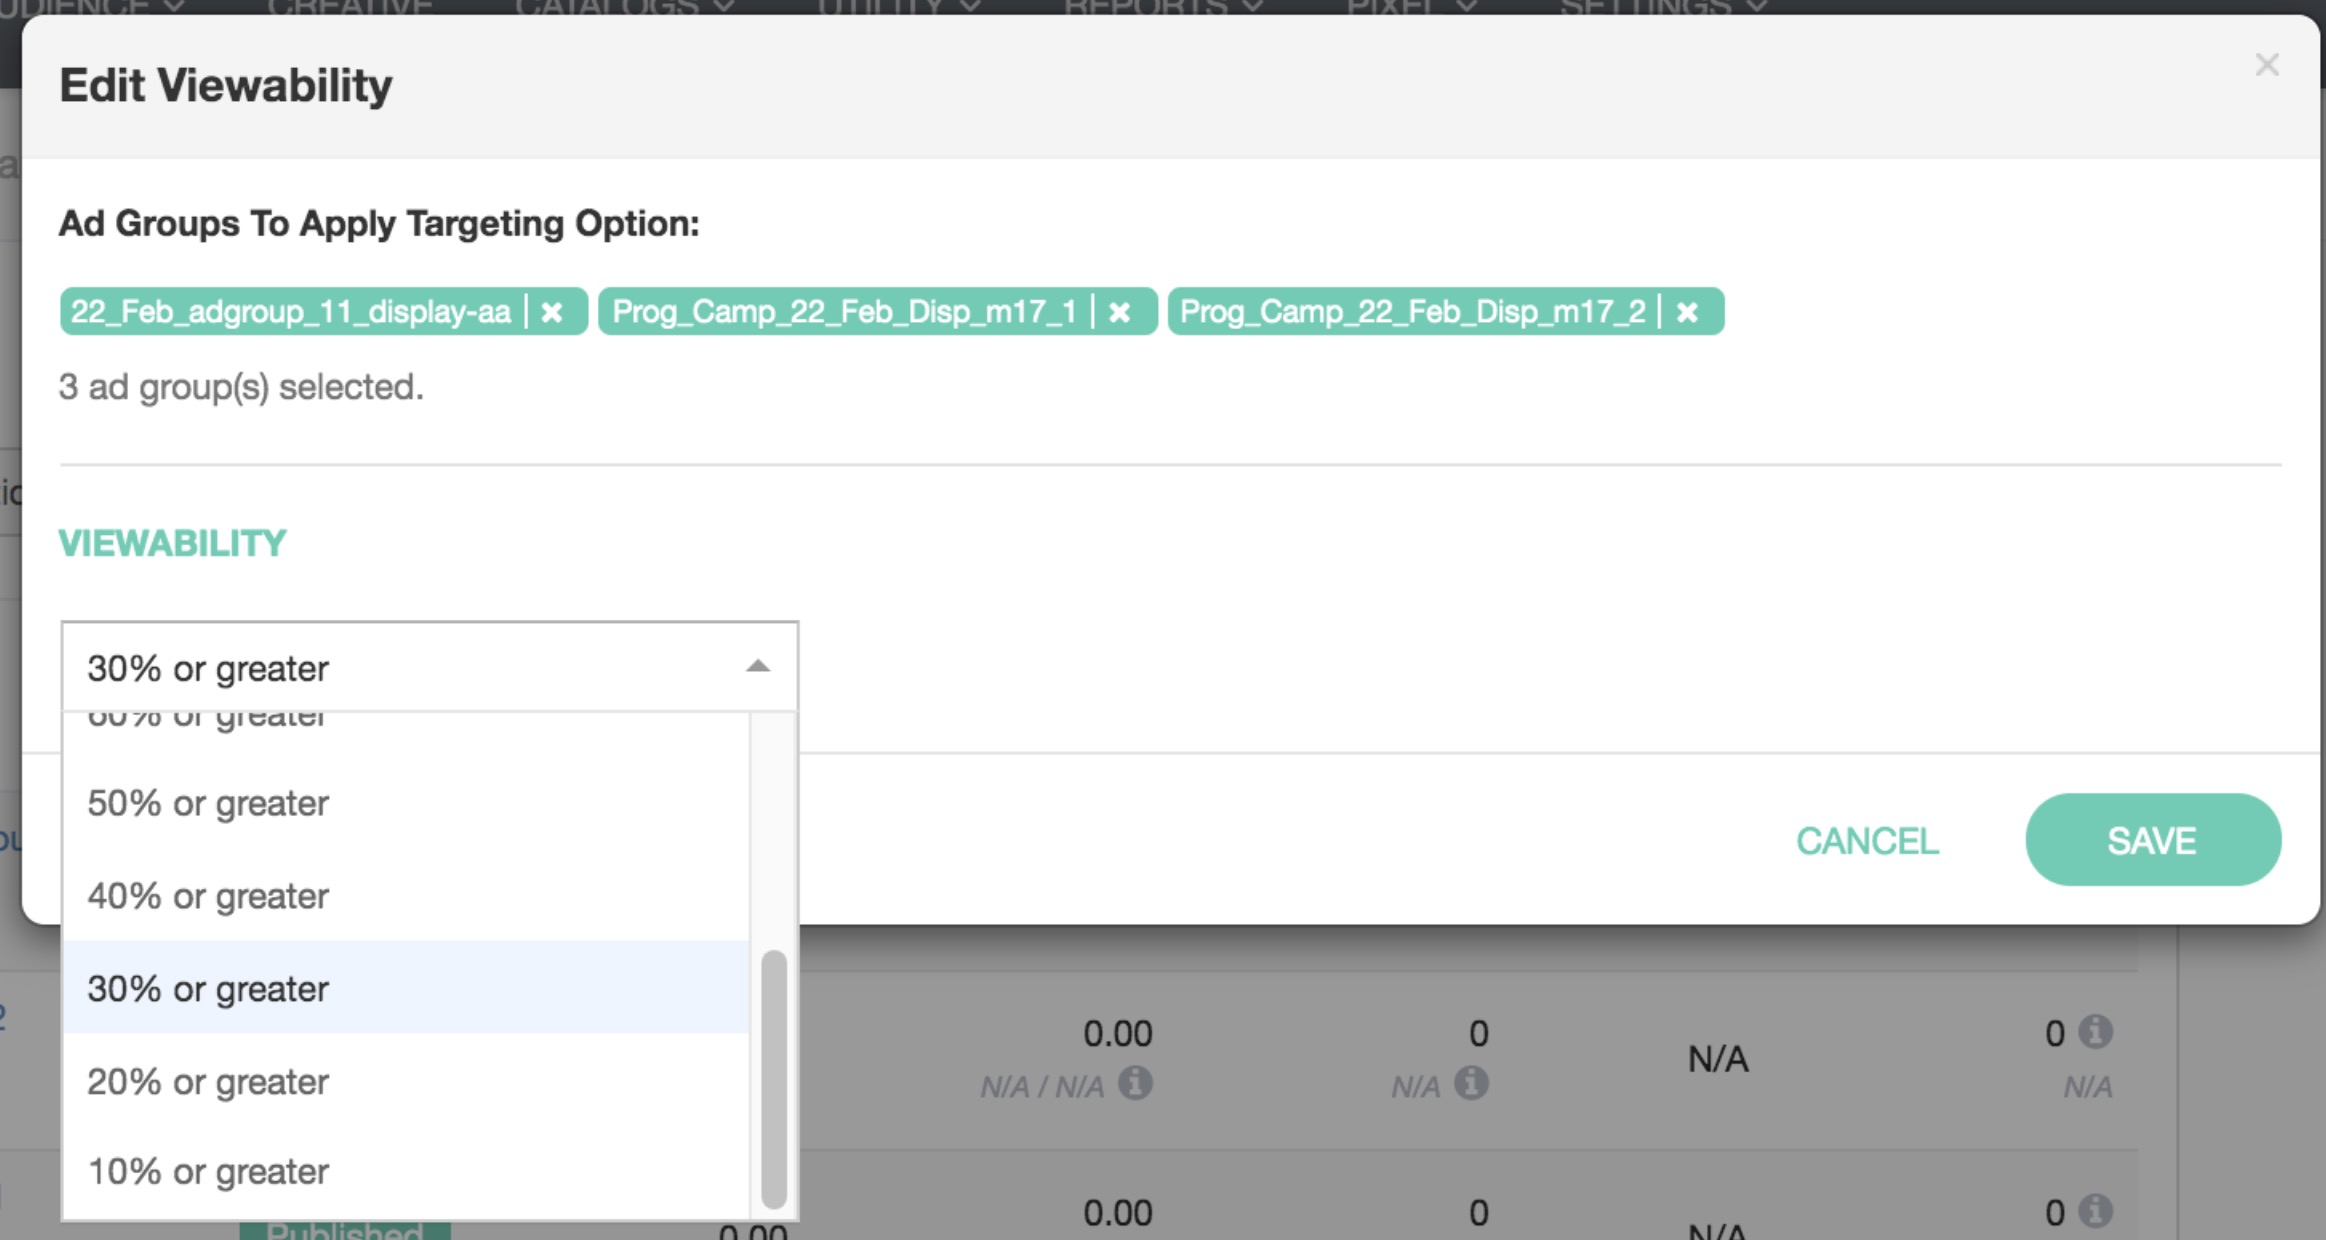Collapse the viewability dropdown via its arrow

pyautogui.click(x=758, y=667)
